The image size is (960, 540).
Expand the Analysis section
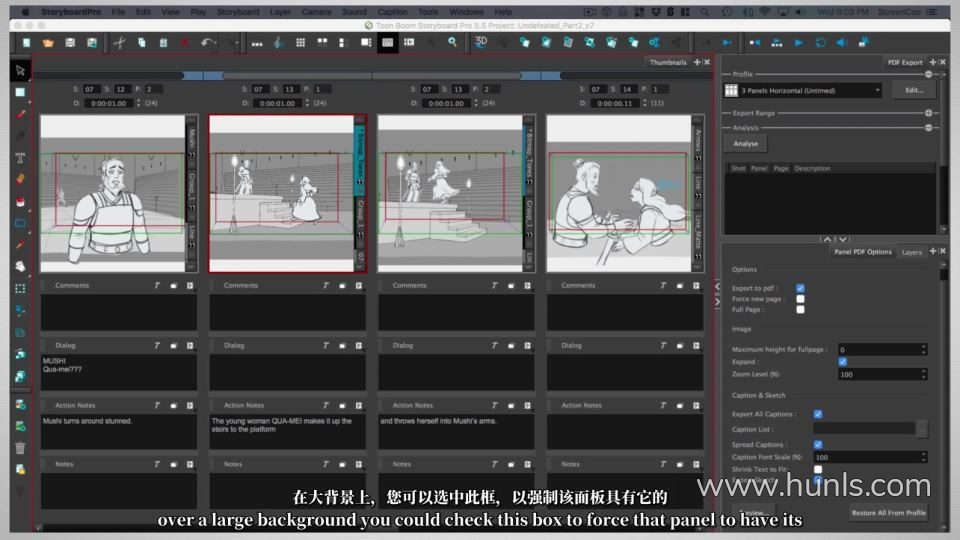928,128
